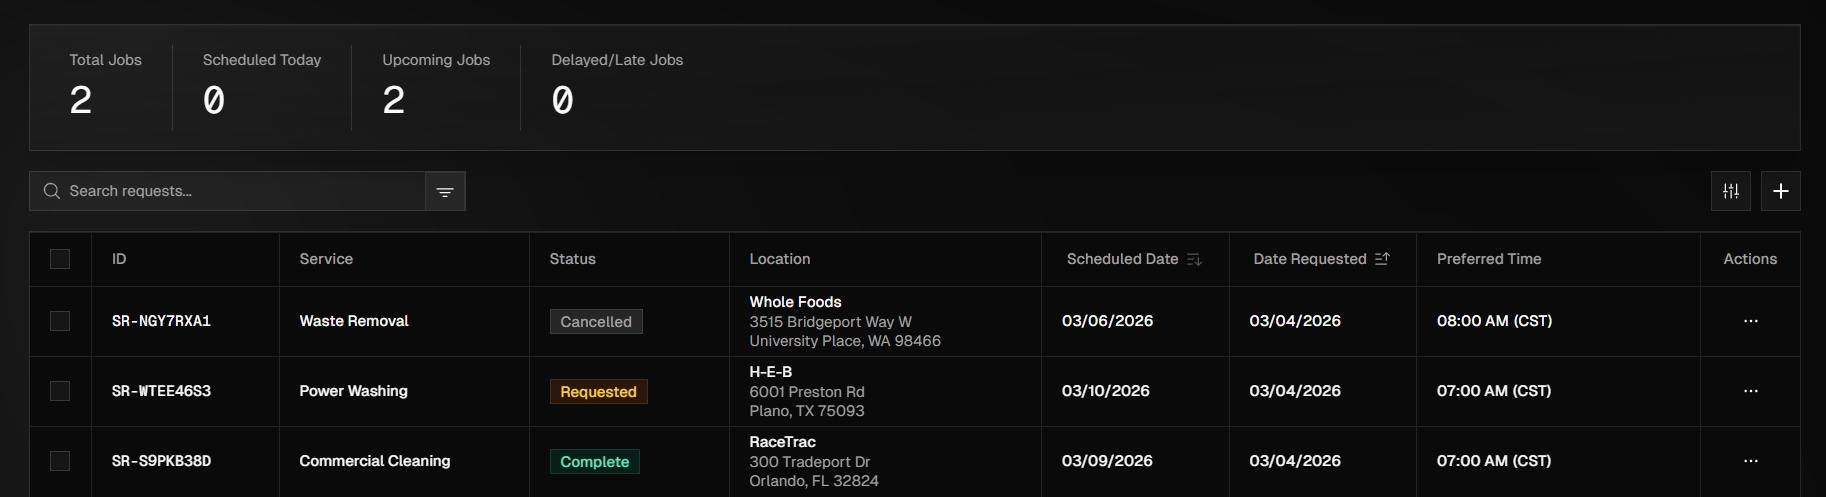Screen dimensions: 1826x497
Task: Open request ID SR-WTEE46S3
Action: click(x=161, y=391)
